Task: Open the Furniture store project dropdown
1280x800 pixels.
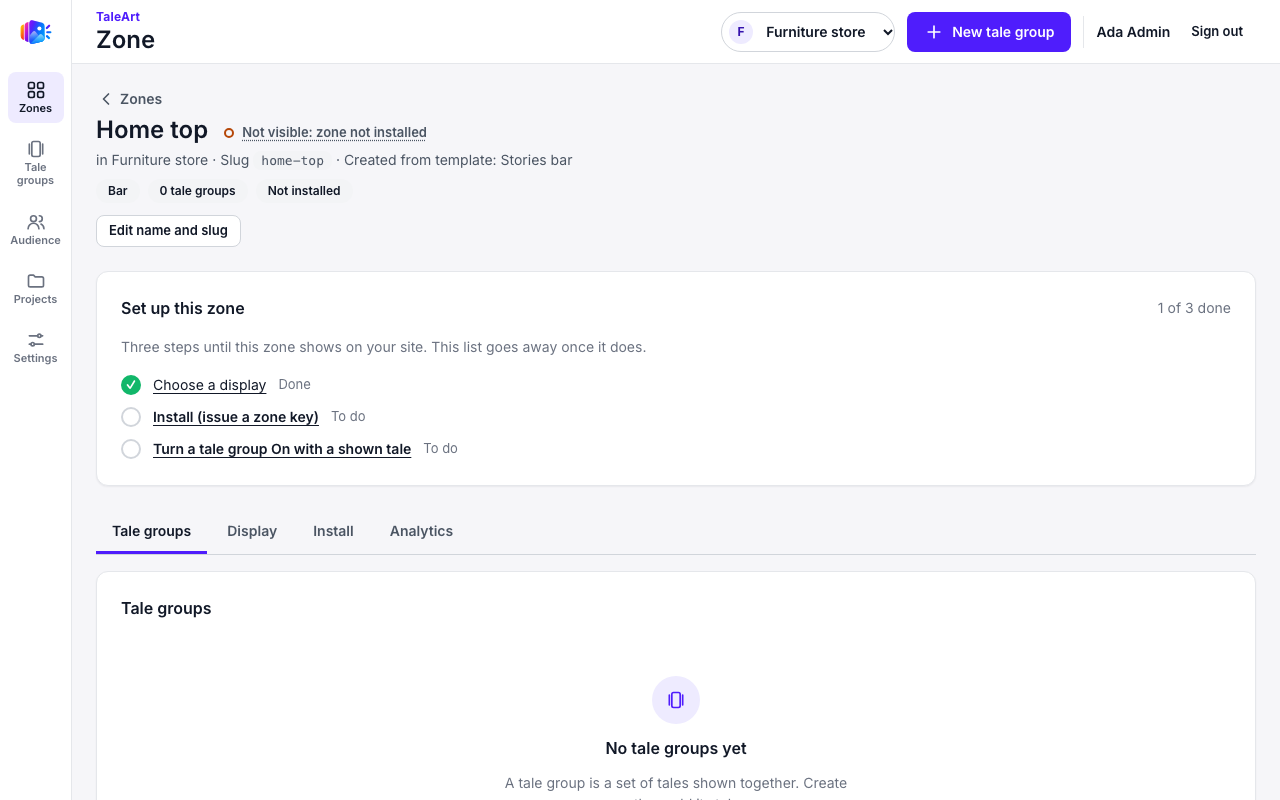Action: pos(808,32)
